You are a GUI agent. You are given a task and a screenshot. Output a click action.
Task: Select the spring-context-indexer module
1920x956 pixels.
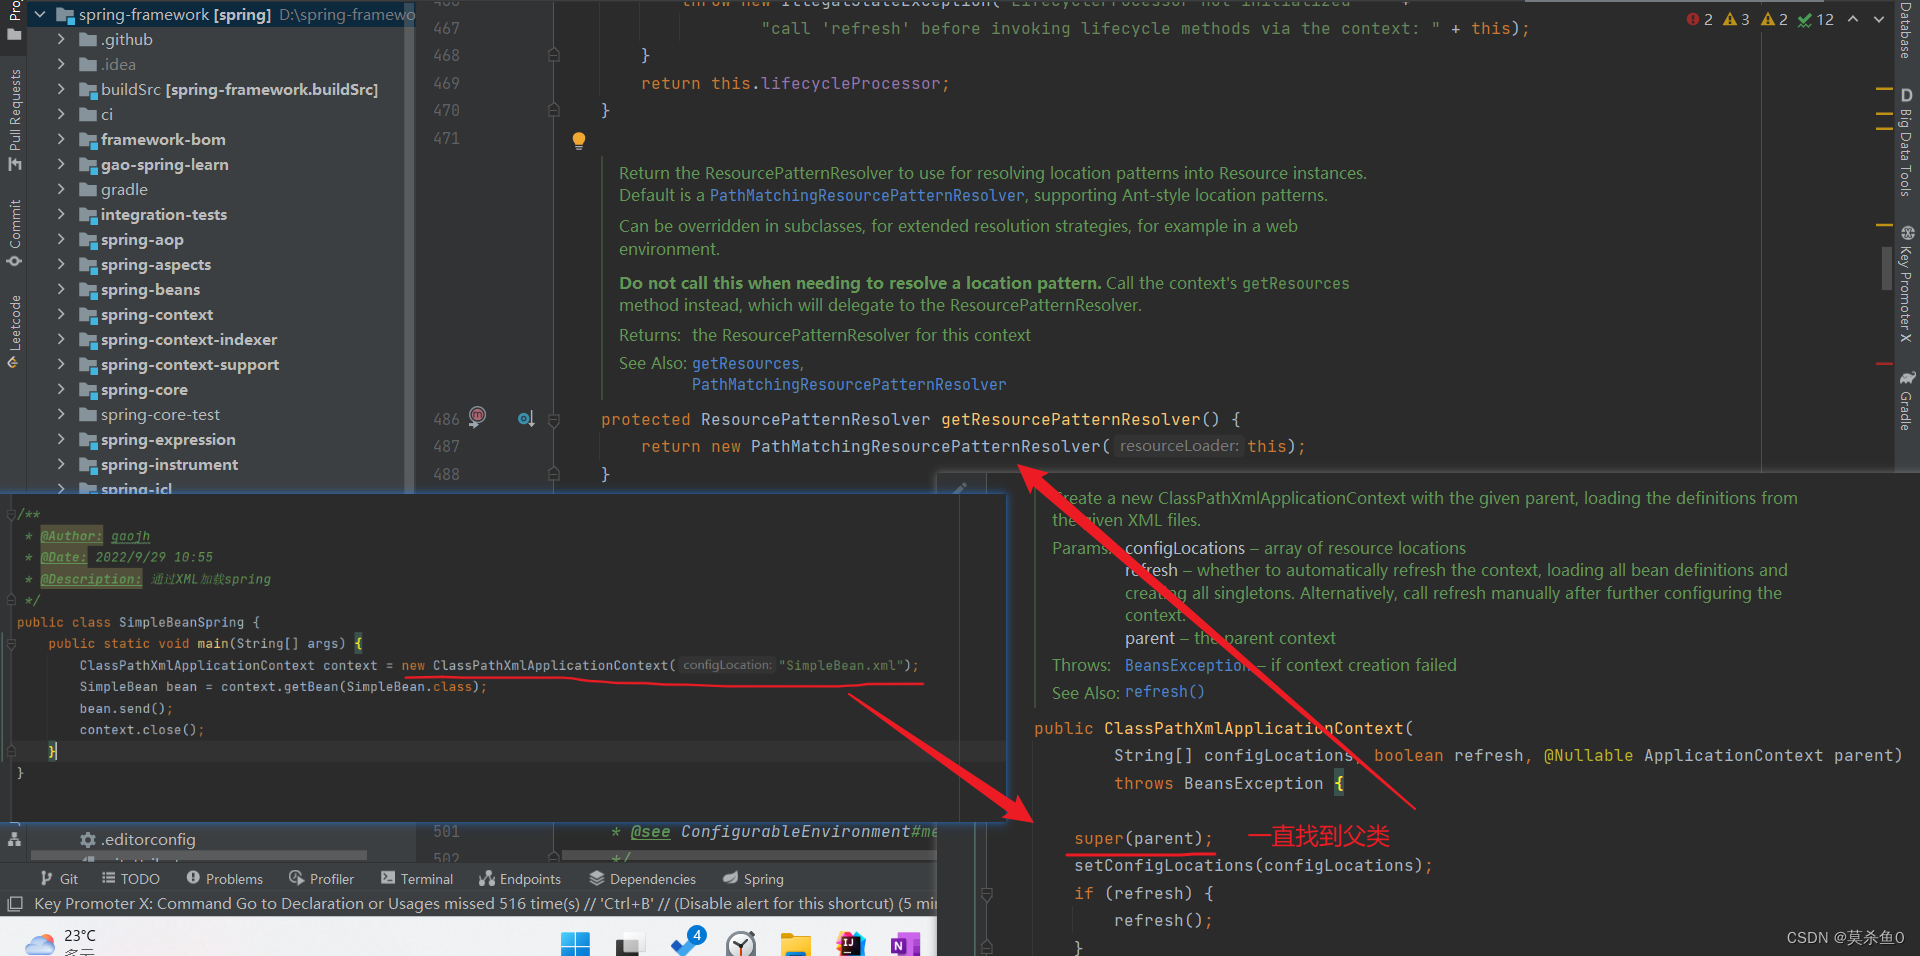[x=189, y=340]
